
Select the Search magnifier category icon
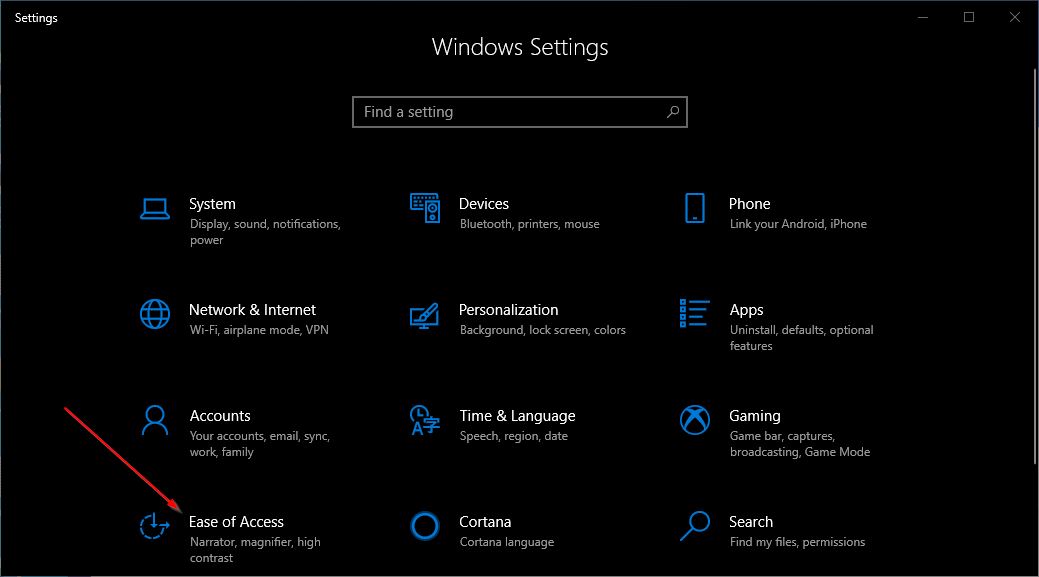(x=694, y=526)
